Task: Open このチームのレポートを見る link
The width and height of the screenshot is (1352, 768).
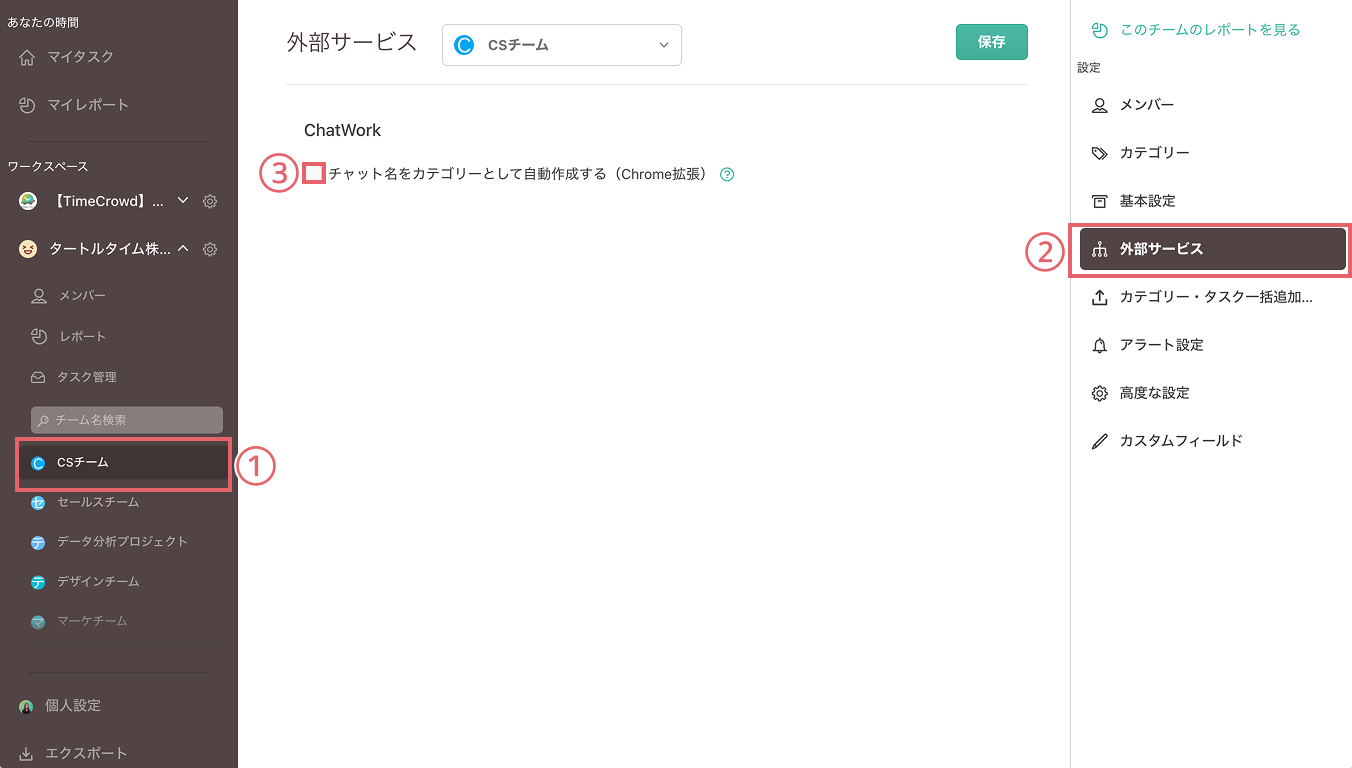Action: tap(1196, 31)
